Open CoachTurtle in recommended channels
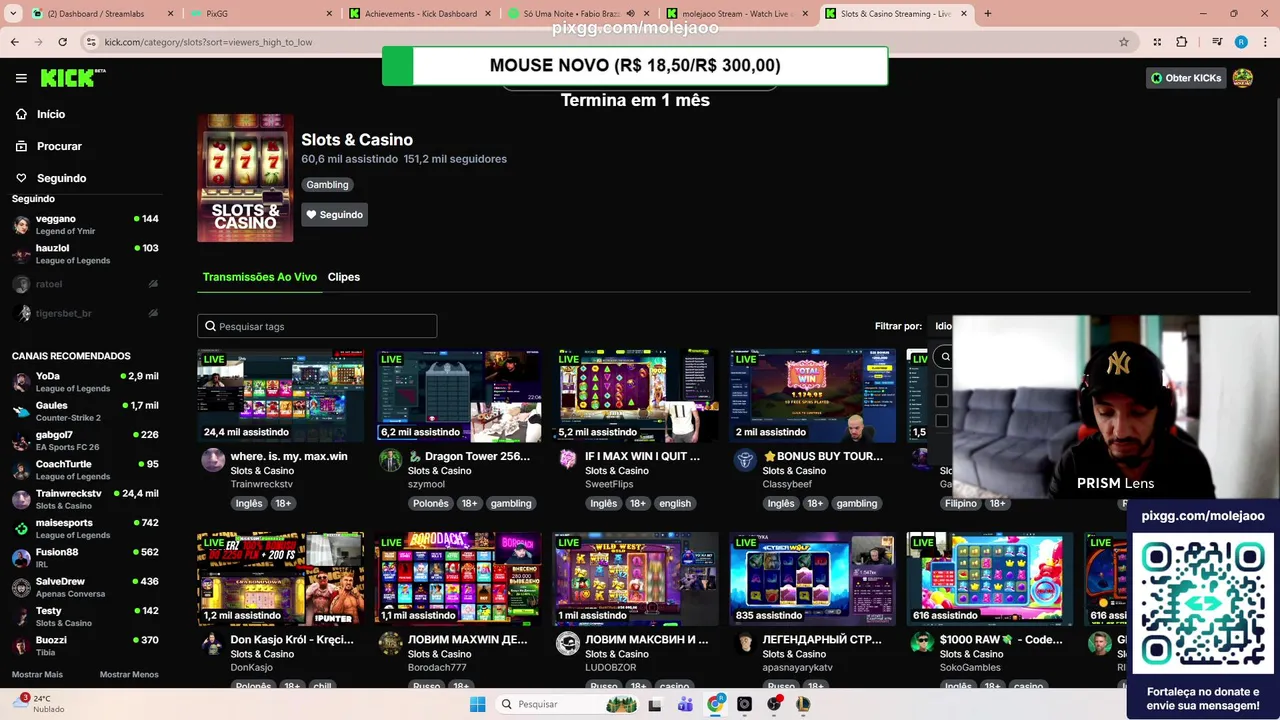Image resolution: width=1280 pixels, height=720 pixels. [x=85, y=470]
